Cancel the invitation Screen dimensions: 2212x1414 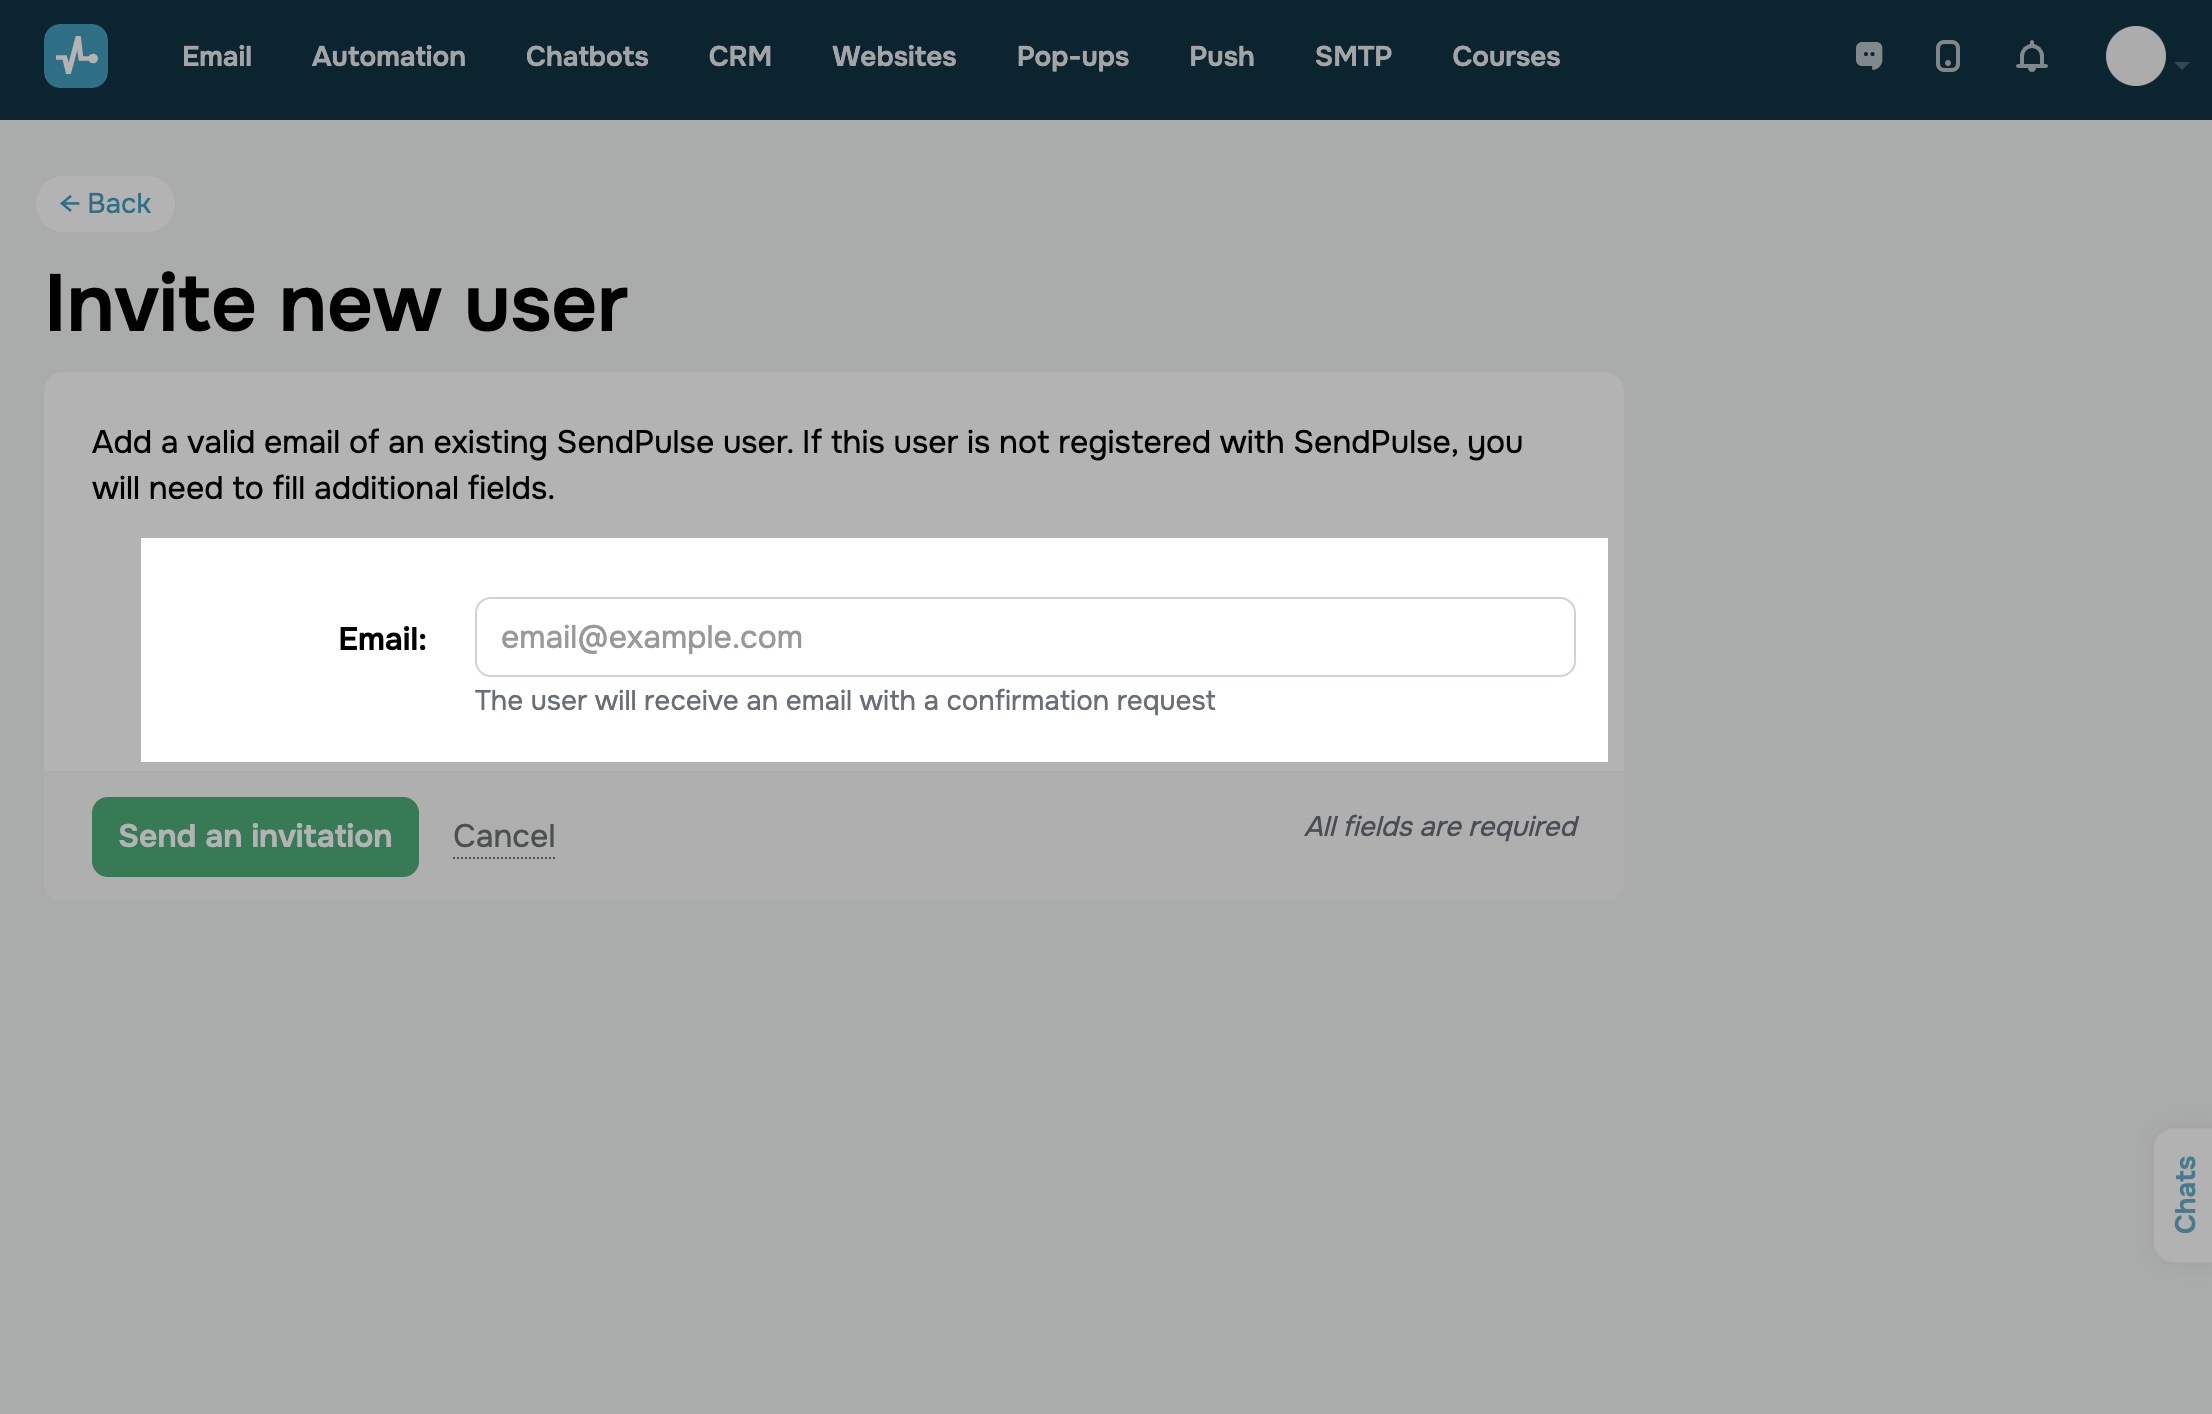(x=504, y=836)
